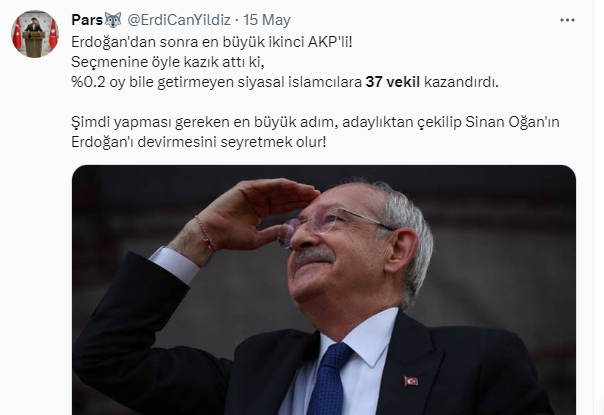Click the eyeglasses in the photo

tap(334, 225)
